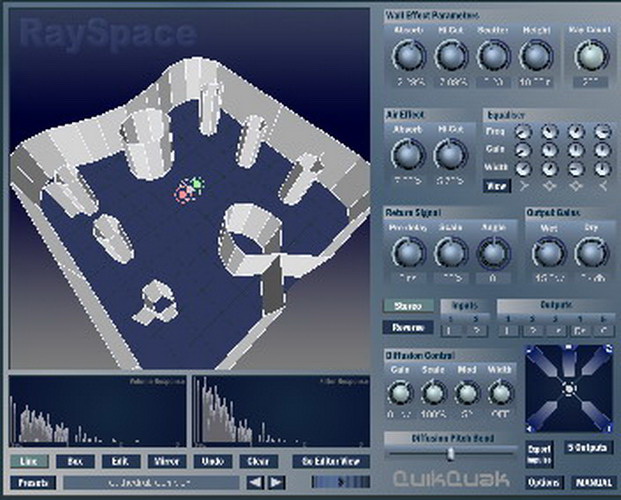Click the Diffusion Control Width knob
The image size is (621, 500).
coord(500,393)
